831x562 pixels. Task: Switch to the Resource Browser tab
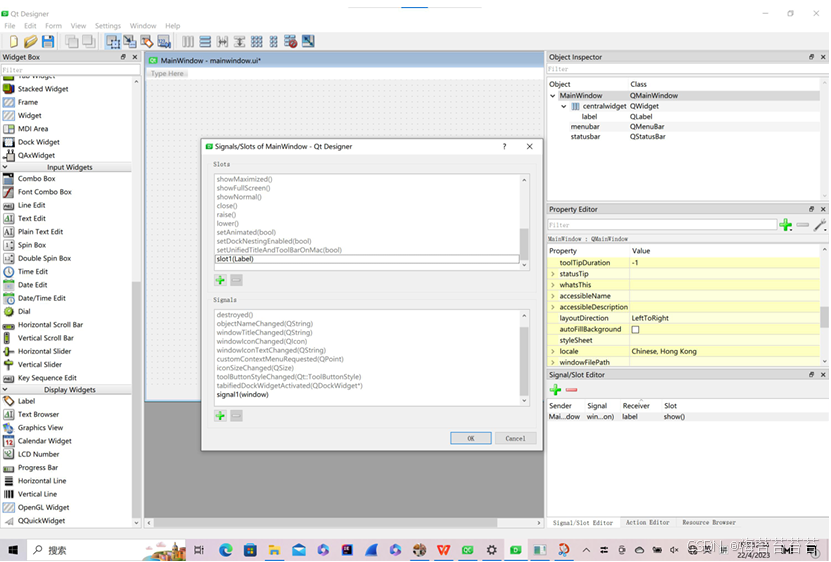pos(709,522)
